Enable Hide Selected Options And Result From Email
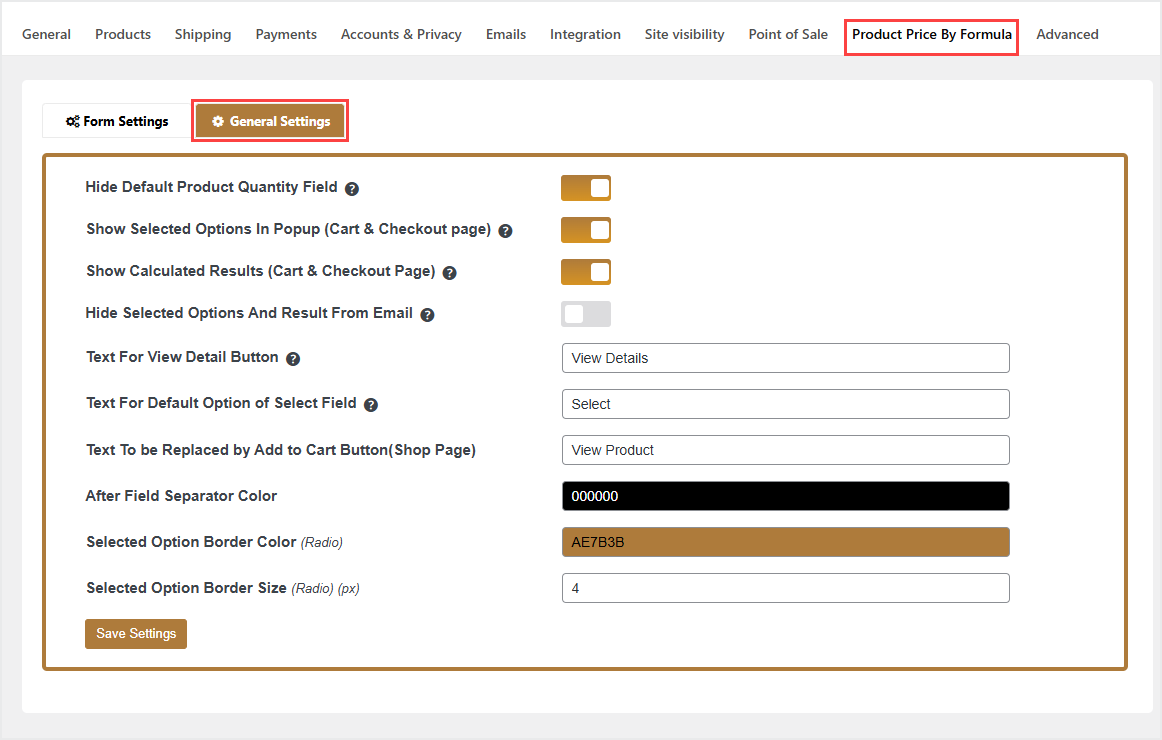The height and width of the screenshot is (740, 1162). point(586,314)
